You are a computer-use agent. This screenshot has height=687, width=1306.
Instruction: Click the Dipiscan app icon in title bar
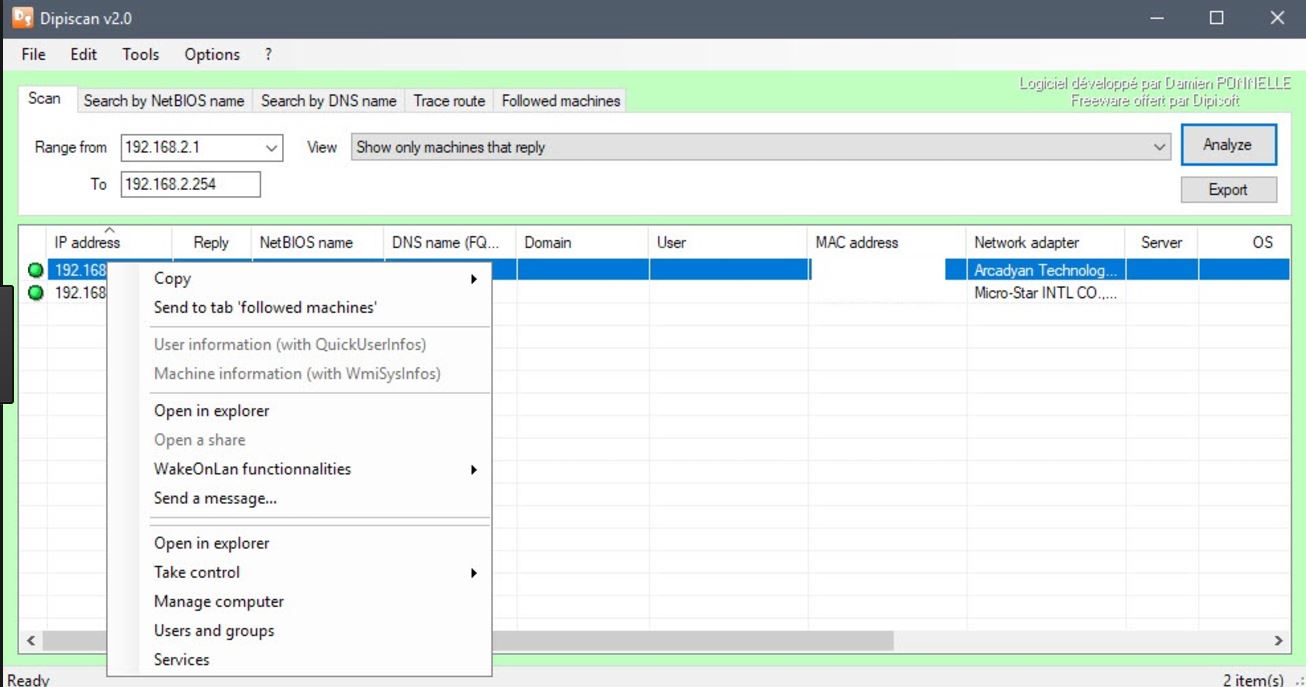tap(22, 18)
